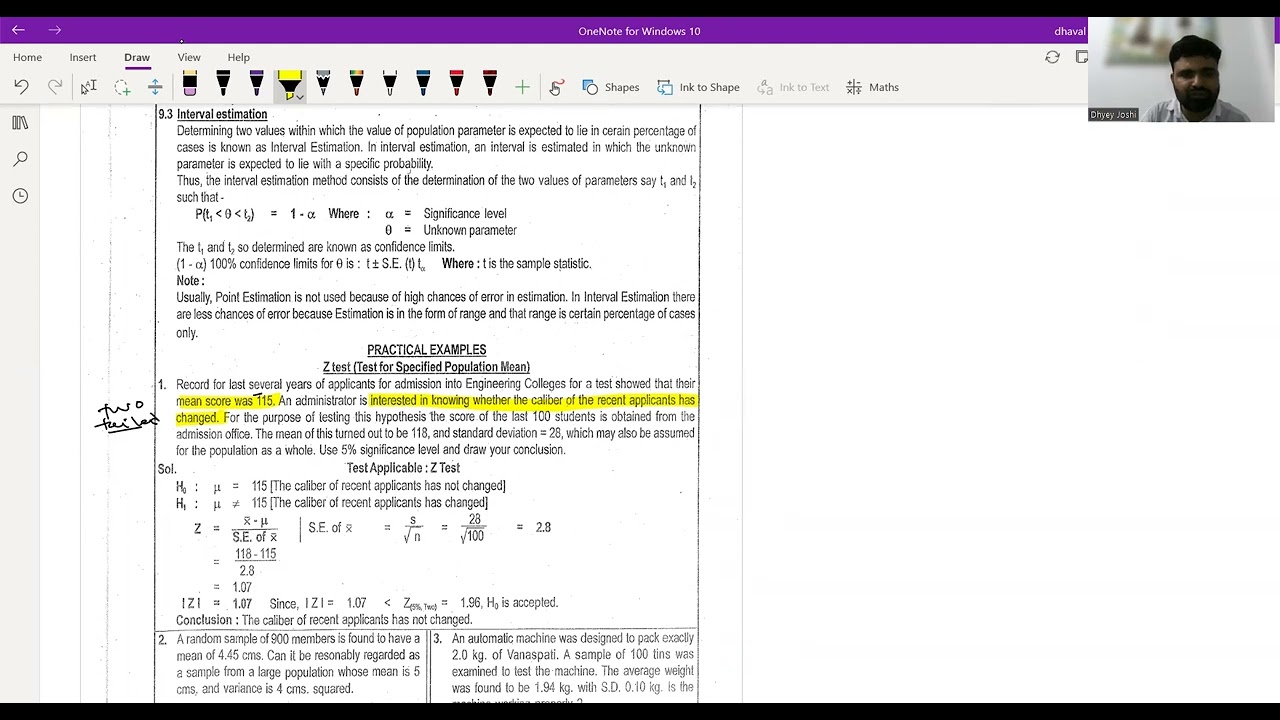Select the black pen next to eraser
This screenshot has width=1280, height=720.
[223, 86]
